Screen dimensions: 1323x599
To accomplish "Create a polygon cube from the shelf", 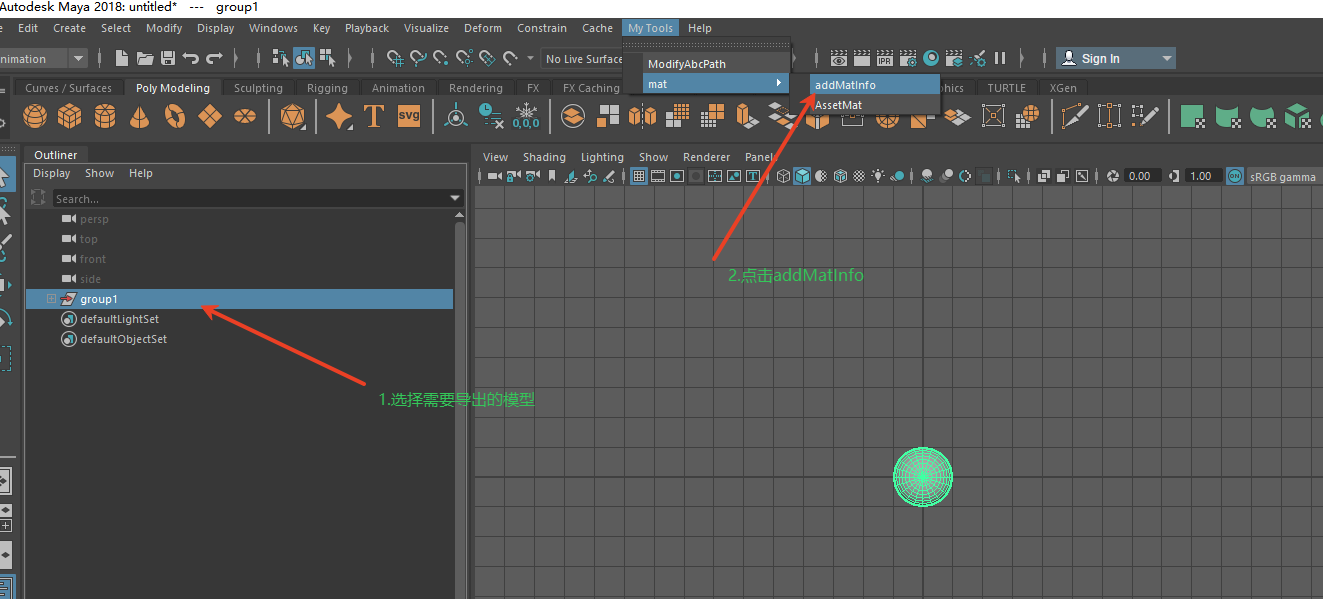I will pyautogui.click(x=69, y=117).
